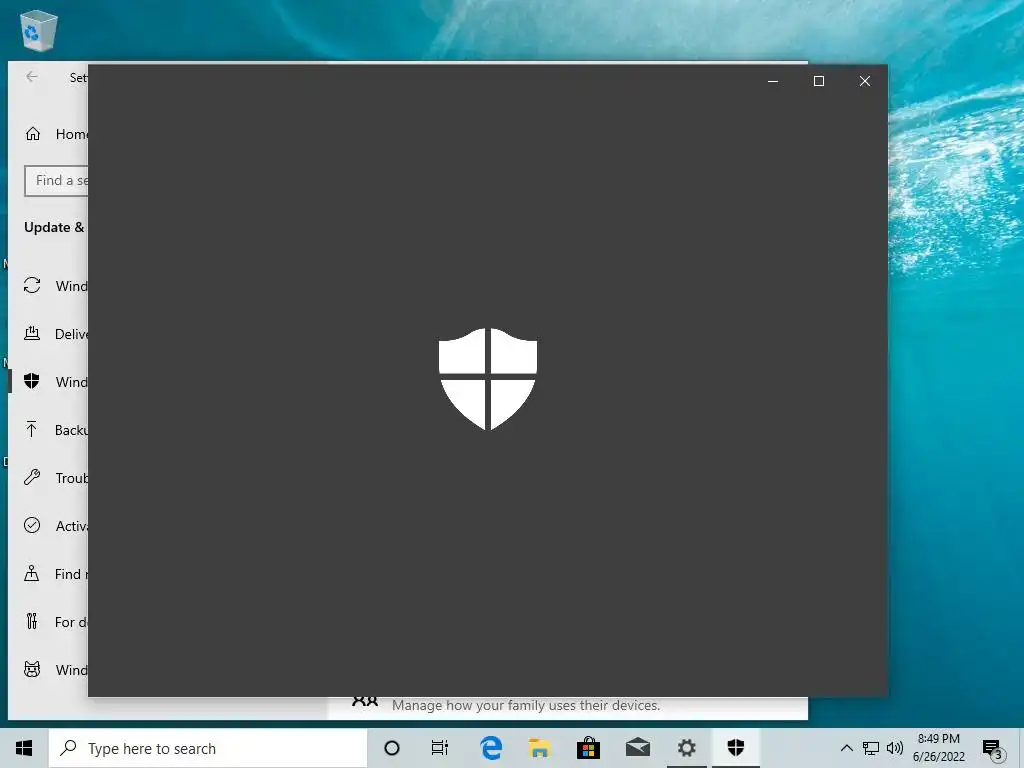This screenshot has height=768, width=1024.
Task: Open the Recycle Bin desktop icon
Action: 39,30
